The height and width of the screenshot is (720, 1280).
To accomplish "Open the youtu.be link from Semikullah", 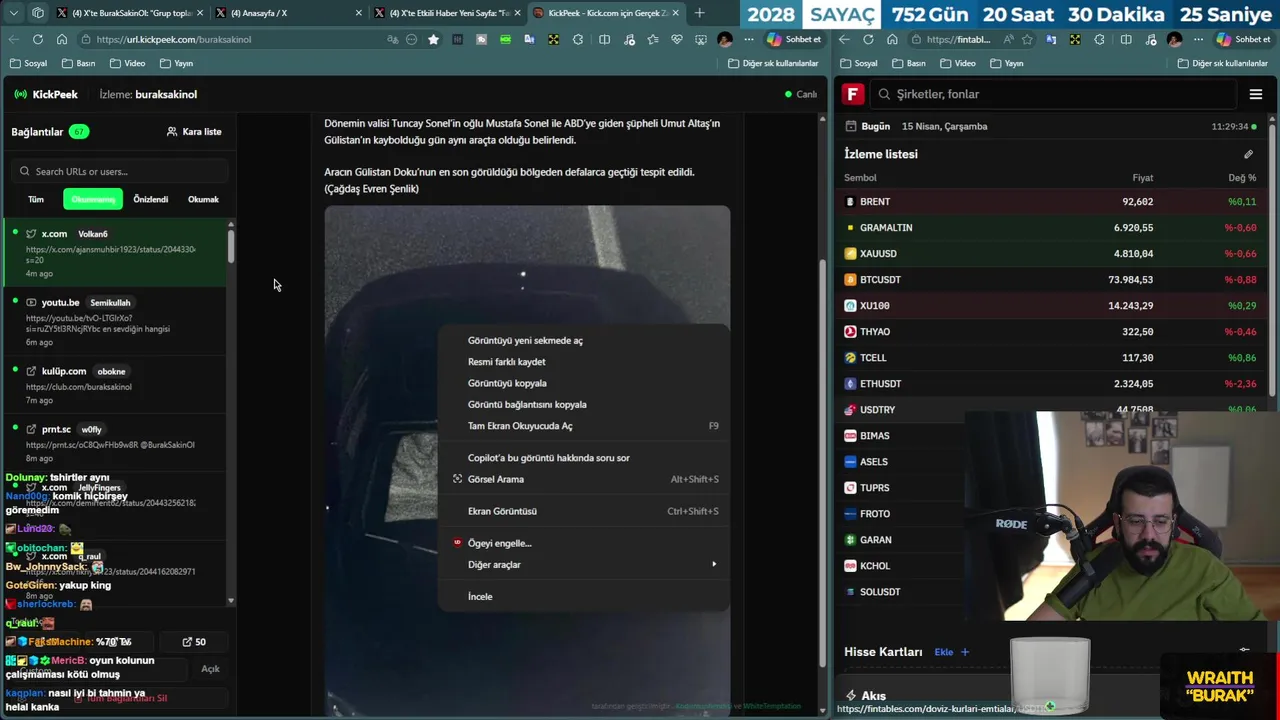I will (x=114, y=322).
